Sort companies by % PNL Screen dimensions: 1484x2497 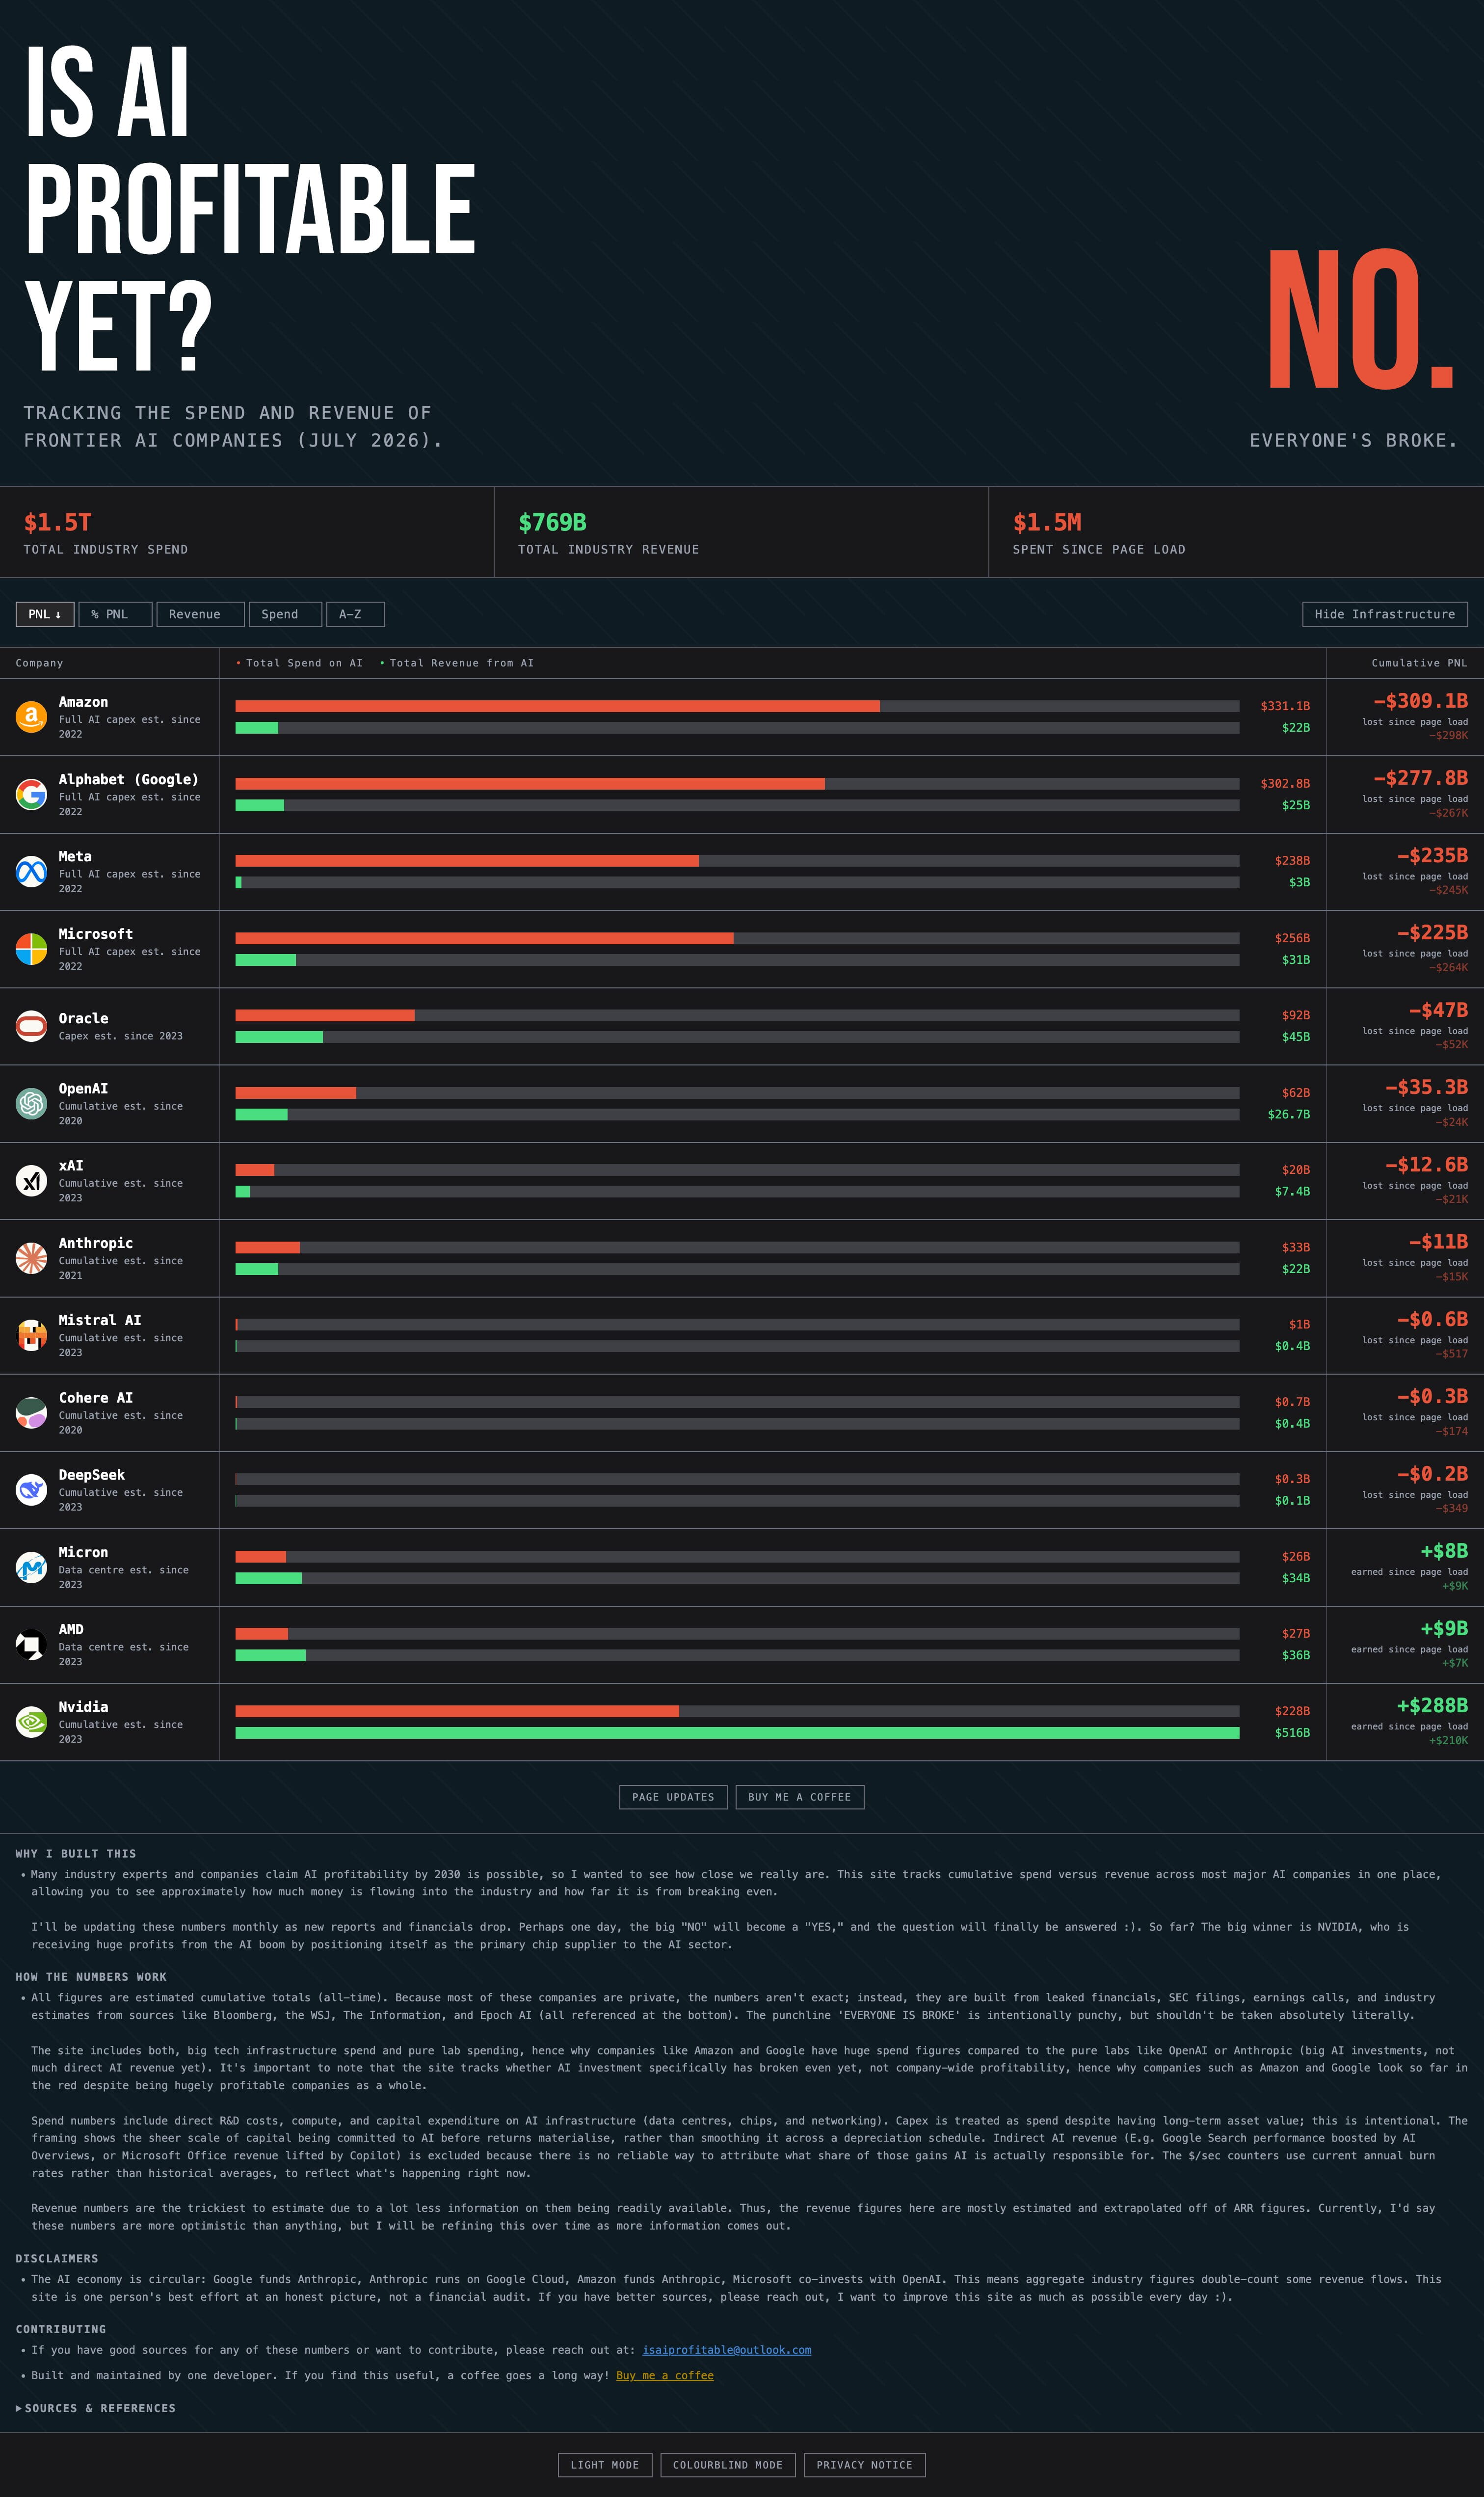pos(115,614)
